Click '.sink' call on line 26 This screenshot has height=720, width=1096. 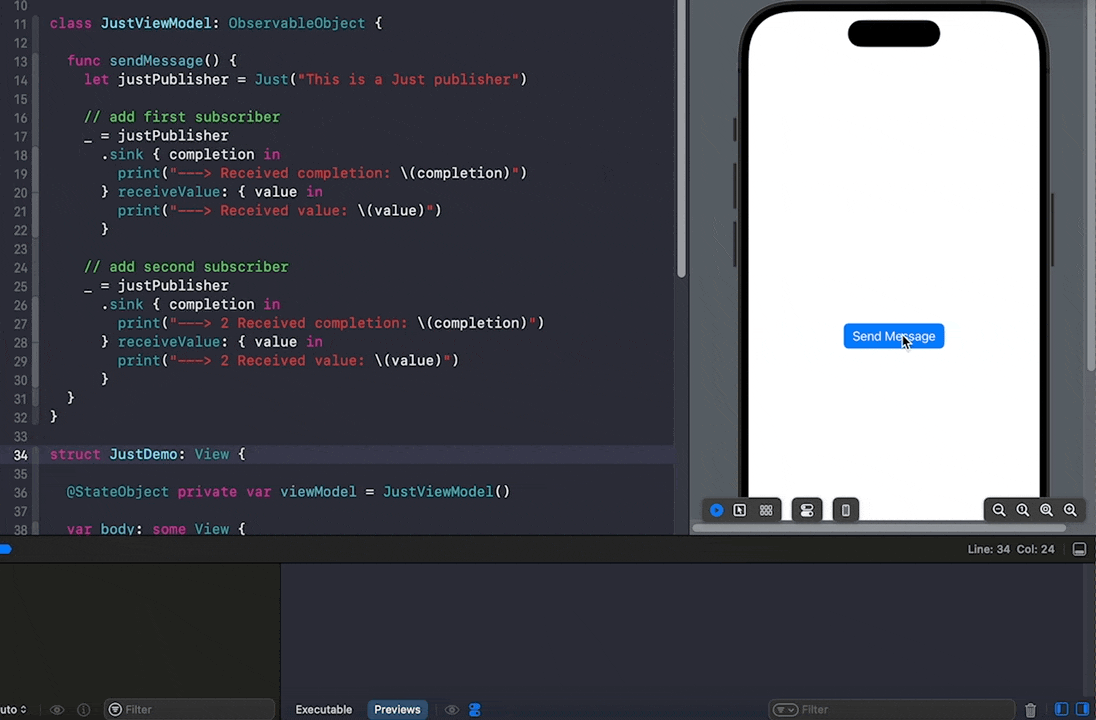[122, 305]
